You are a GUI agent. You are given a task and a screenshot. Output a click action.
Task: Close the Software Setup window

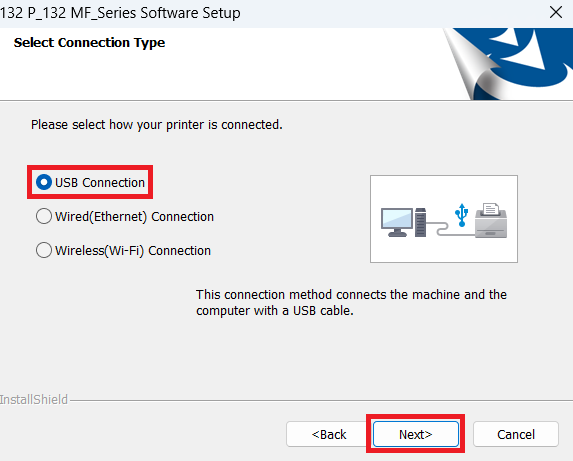[x=556, y=12]
